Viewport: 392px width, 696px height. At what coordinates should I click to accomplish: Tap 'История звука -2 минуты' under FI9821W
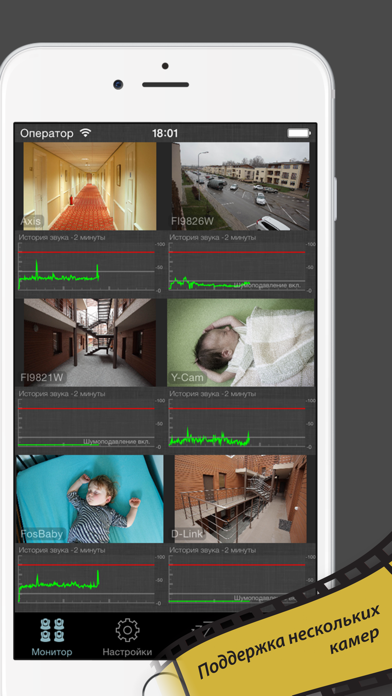62,393
